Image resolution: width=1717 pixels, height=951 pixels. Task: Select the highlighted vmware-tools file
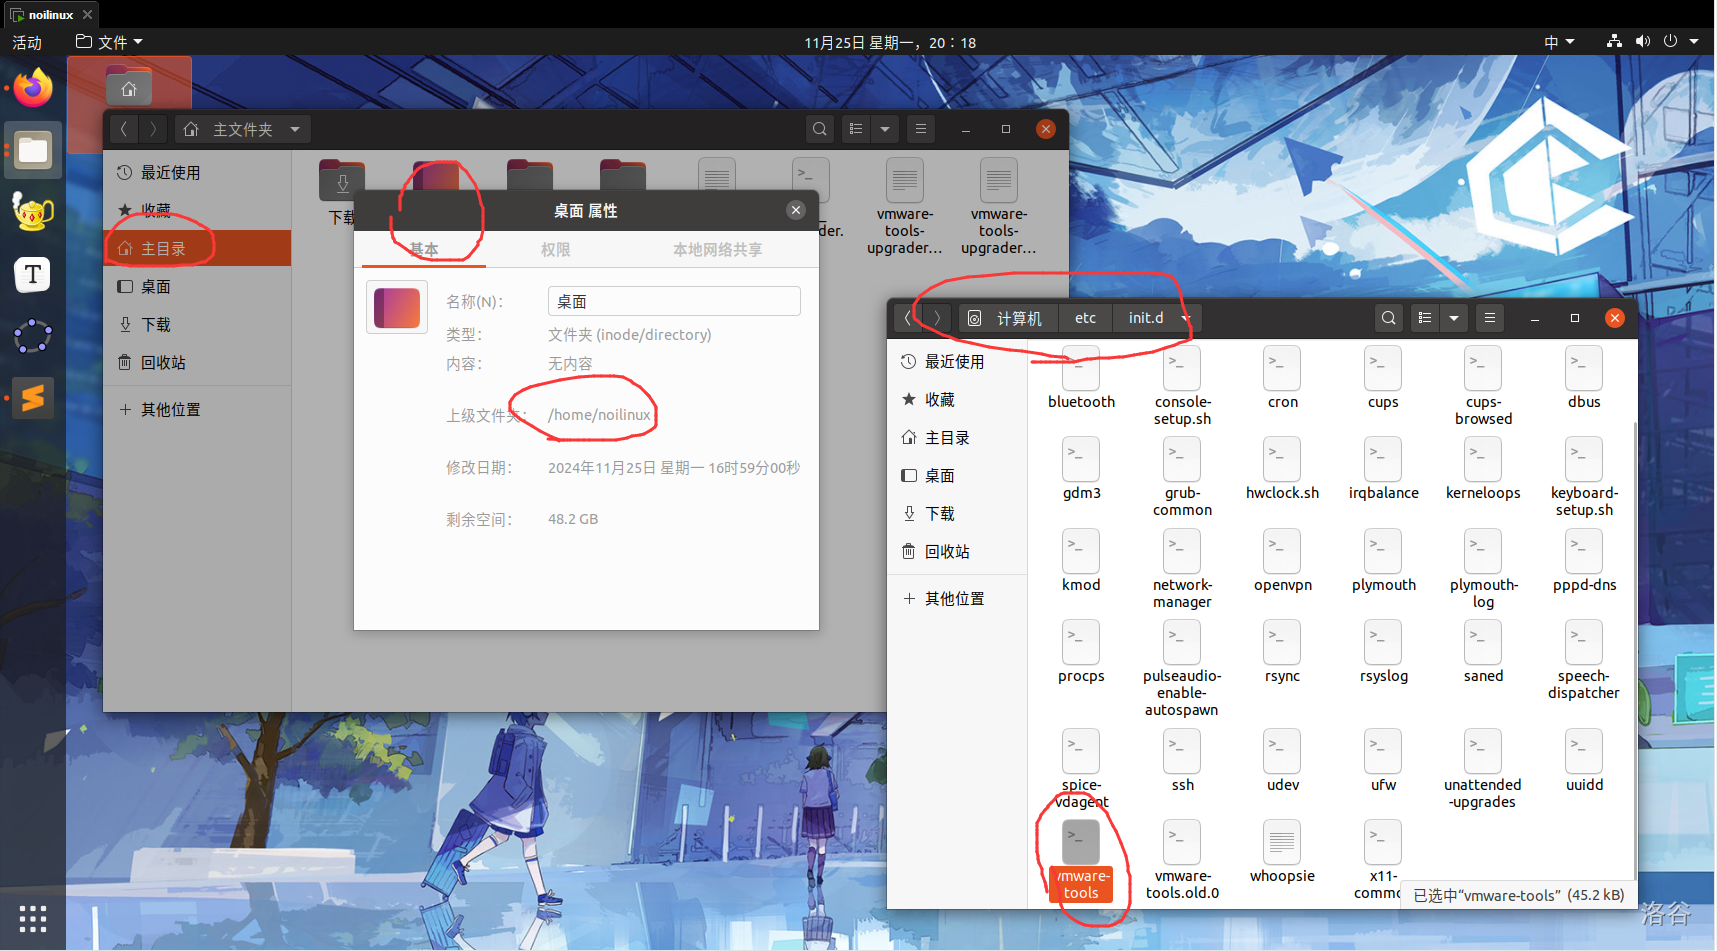pyautogui.click(x=1081, y=860)
